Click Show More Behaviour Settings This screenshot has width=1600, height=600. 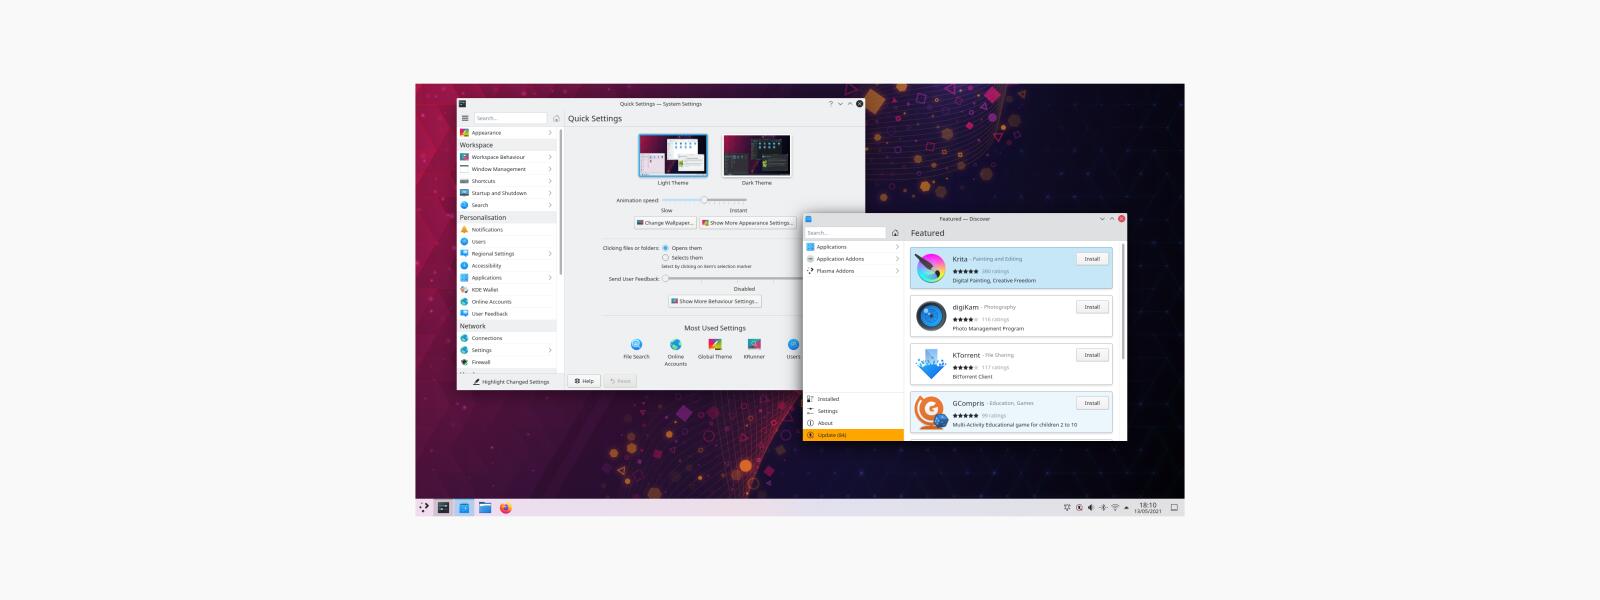(x=714, y=301)
